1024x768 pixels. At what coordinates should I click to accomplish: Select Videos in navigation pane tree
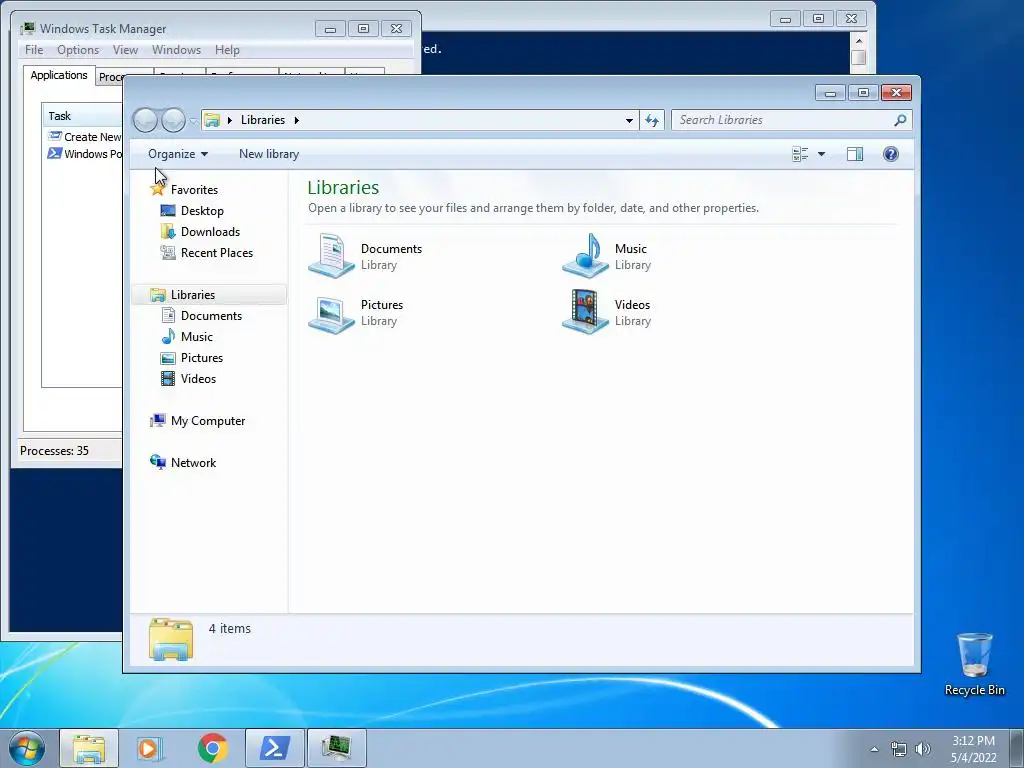[x=199, y=379]
